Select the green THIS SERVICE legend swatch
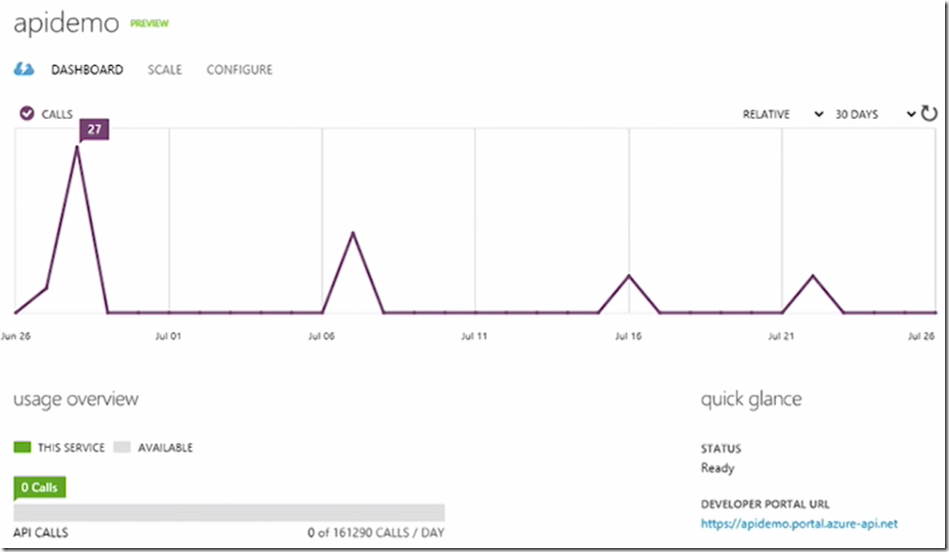949x552 pixels. pyautogui.click(x=22, y=447)
